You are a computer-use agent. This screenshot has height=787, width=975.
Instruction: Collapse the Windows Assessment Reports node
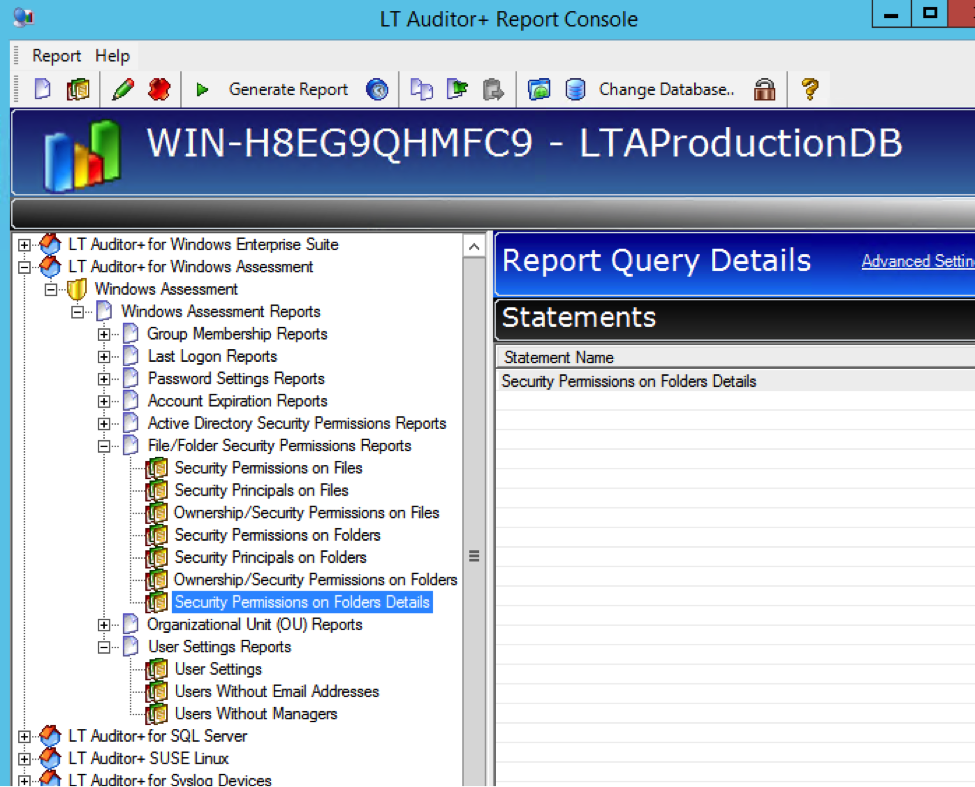77,312
